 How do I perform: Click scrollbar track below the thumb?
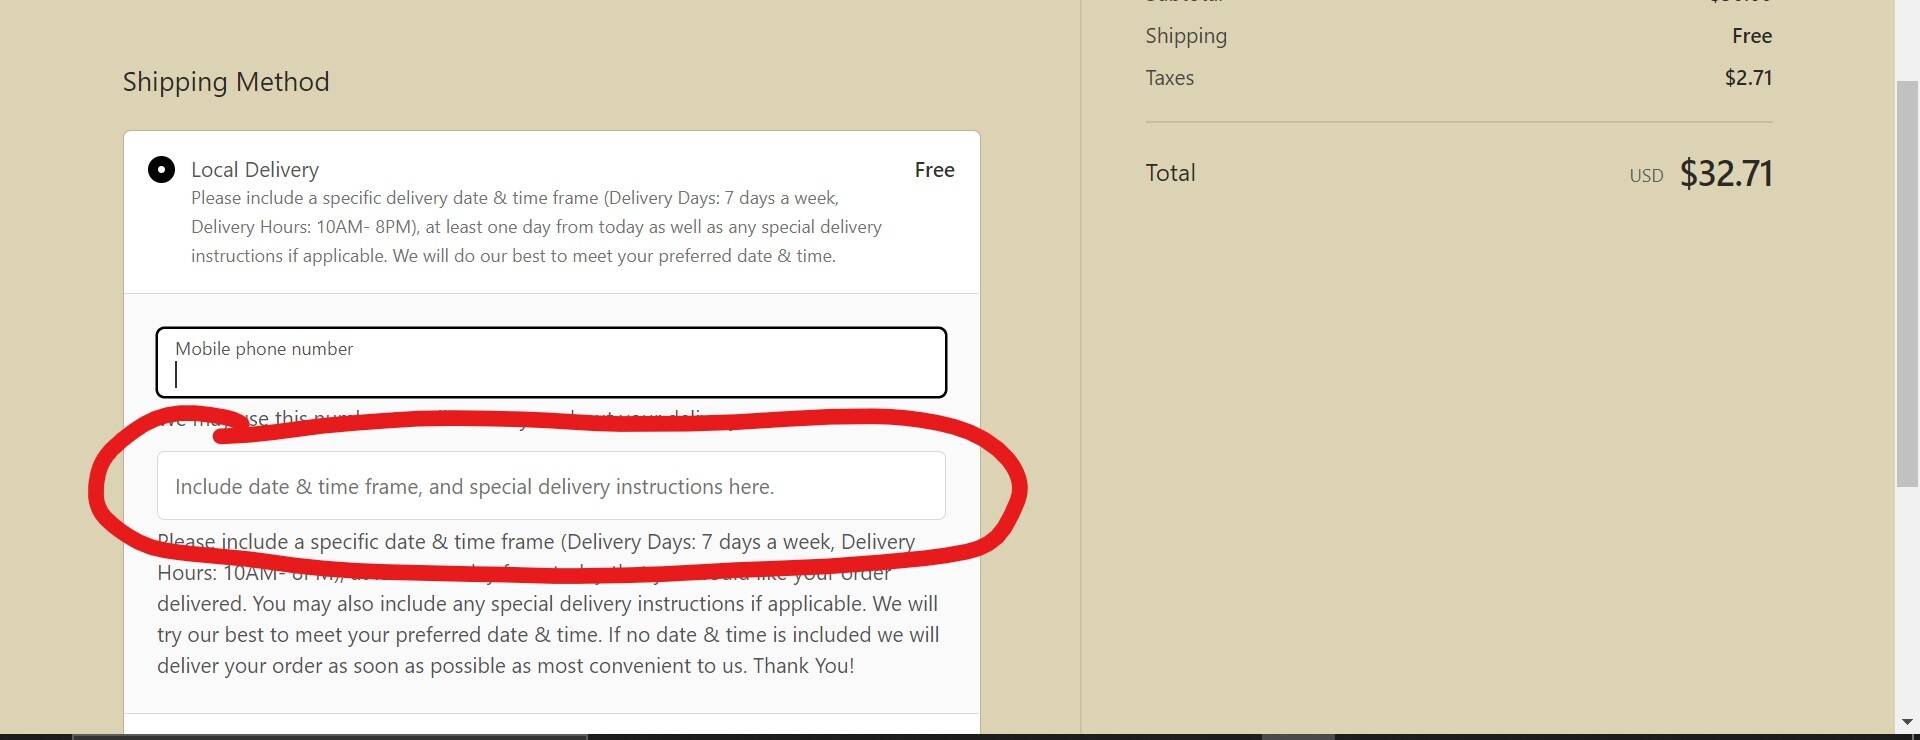click(1907, 600)
